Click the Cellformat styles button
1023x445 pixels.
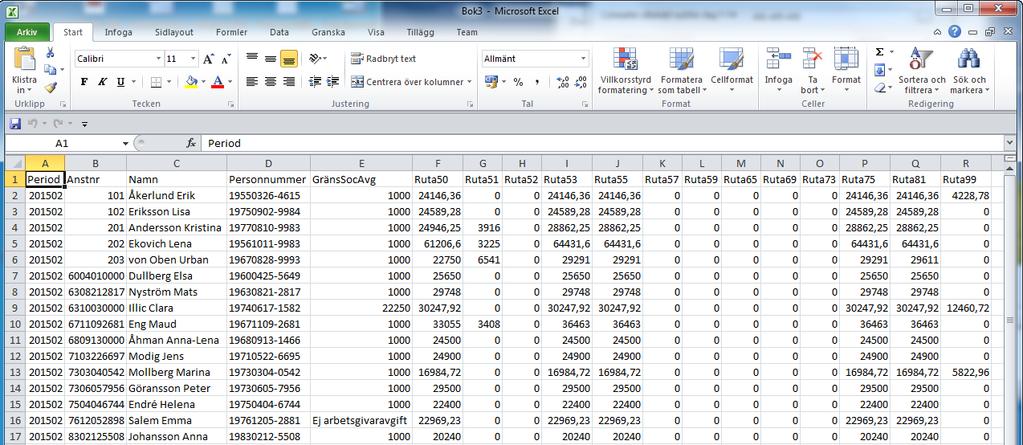(x=732, y=71)
